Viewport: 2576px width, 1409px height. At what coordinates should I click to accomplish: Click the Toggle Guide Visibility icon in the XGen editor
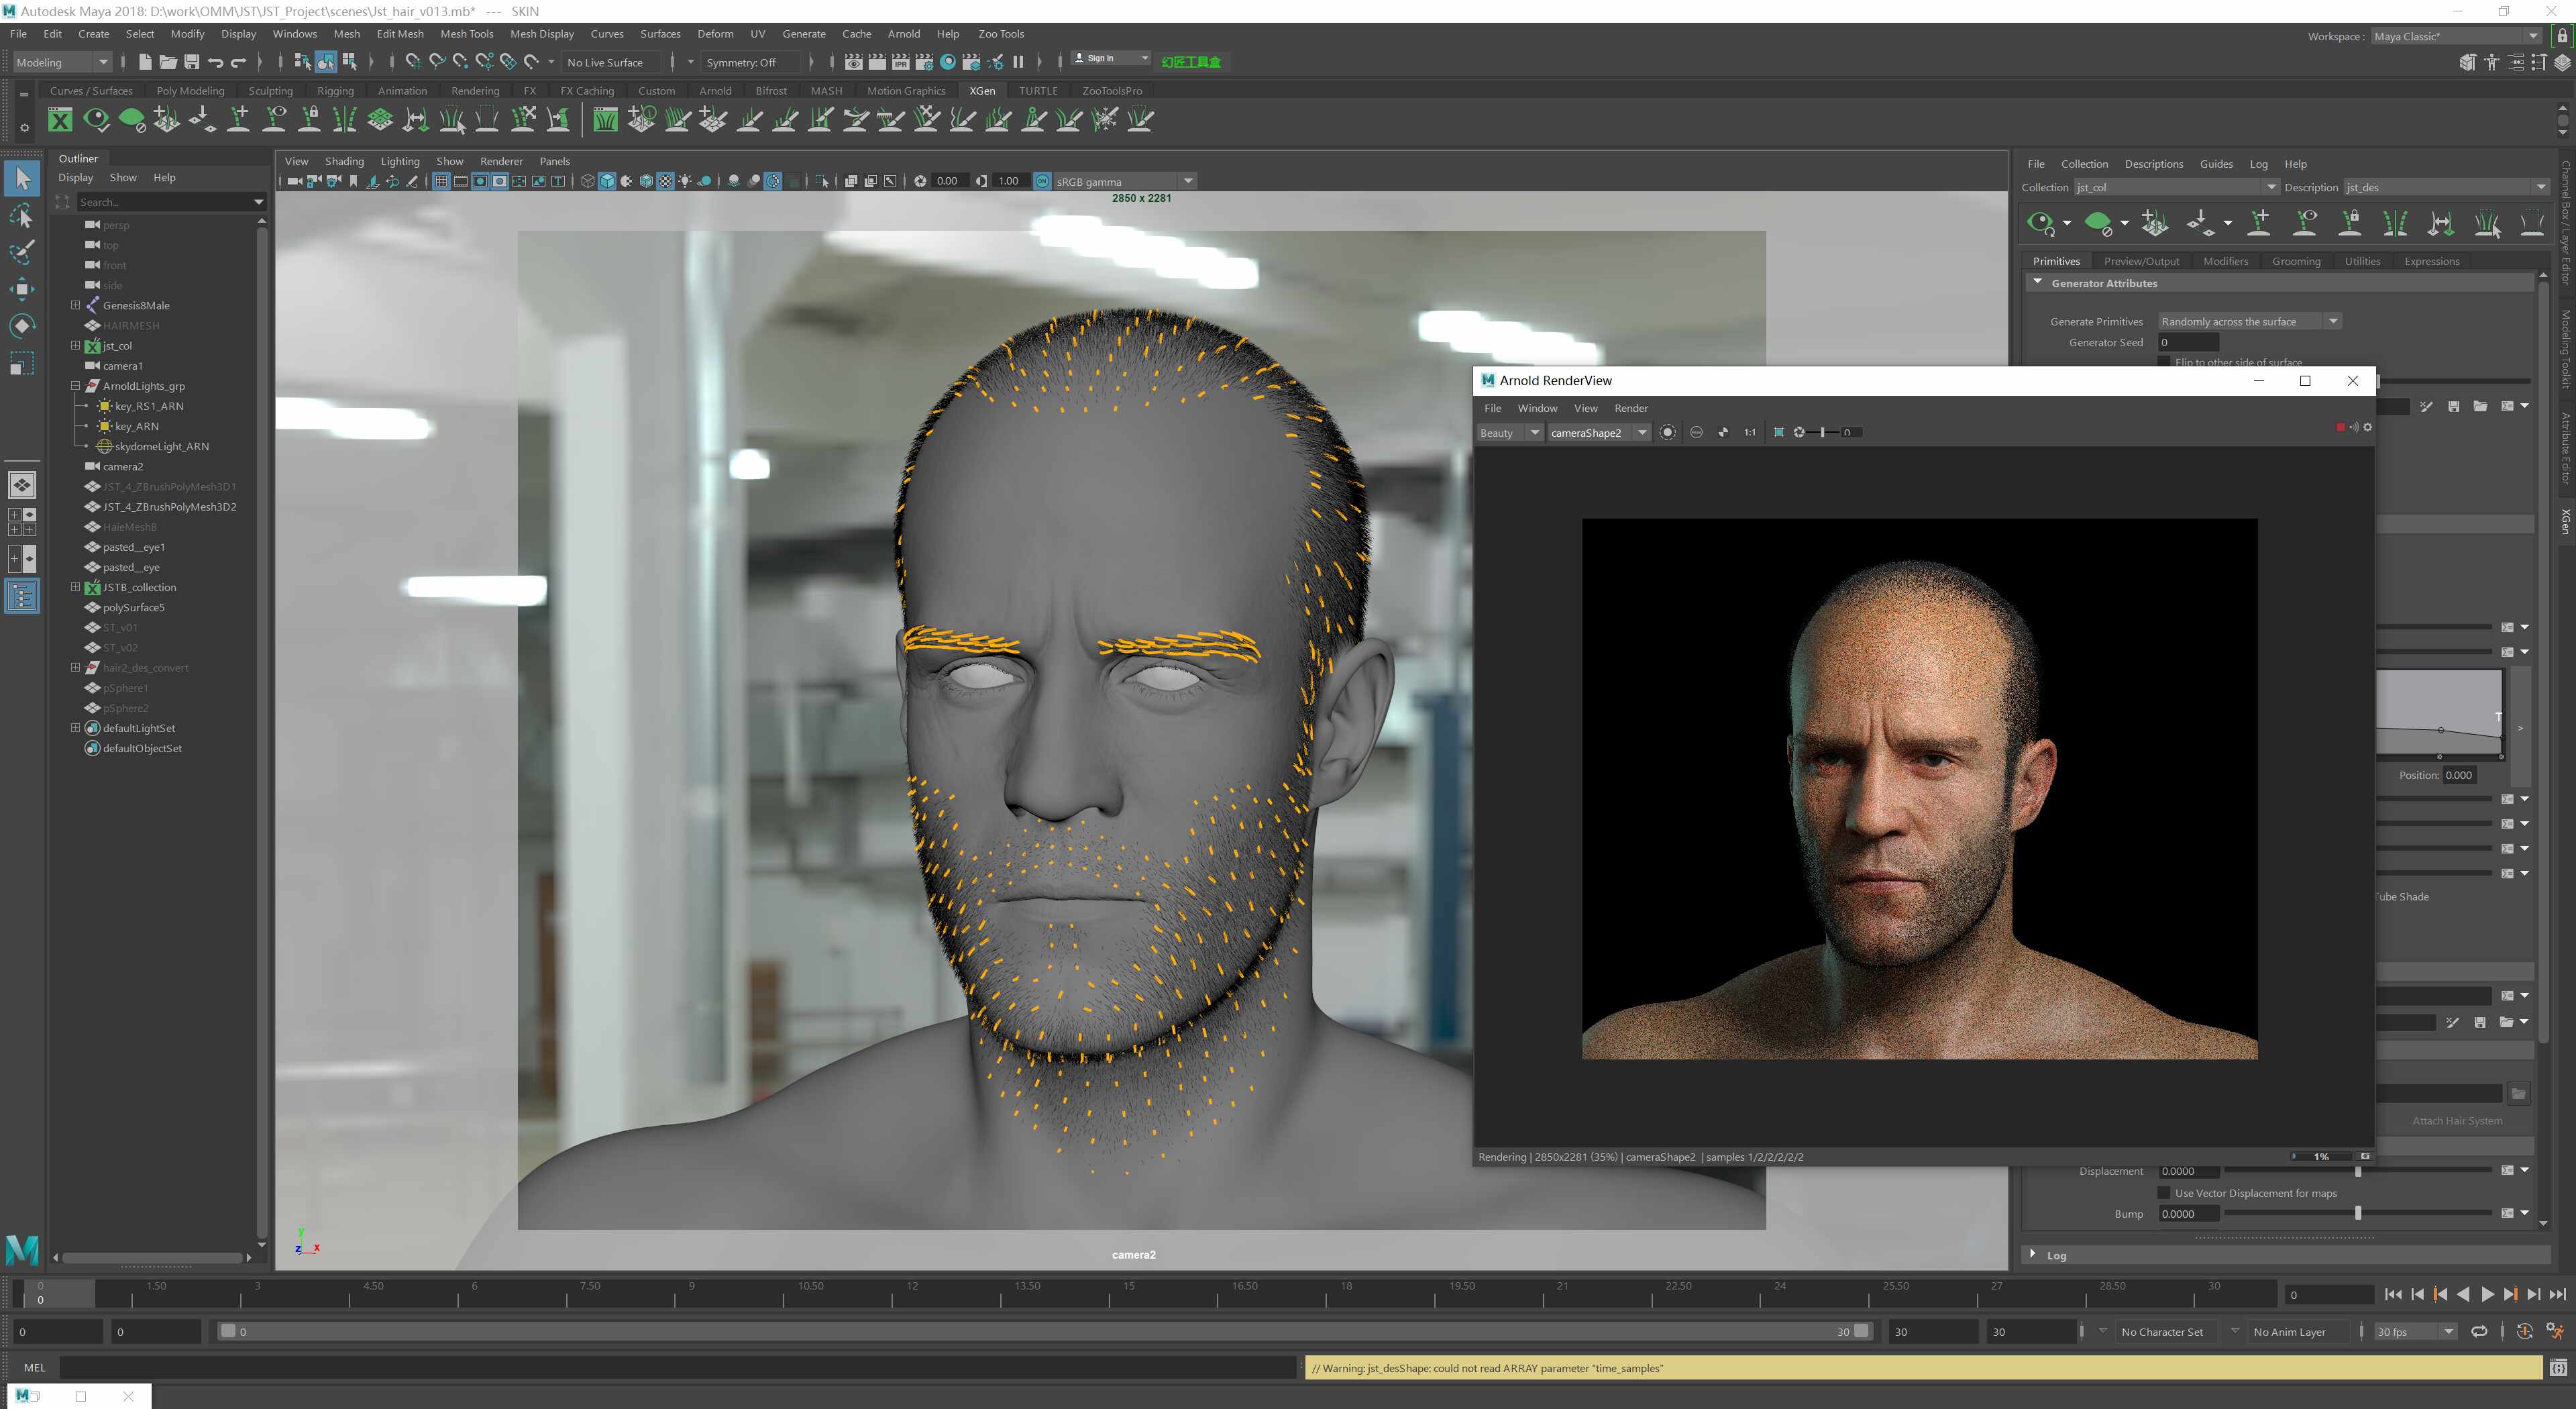2305,223
